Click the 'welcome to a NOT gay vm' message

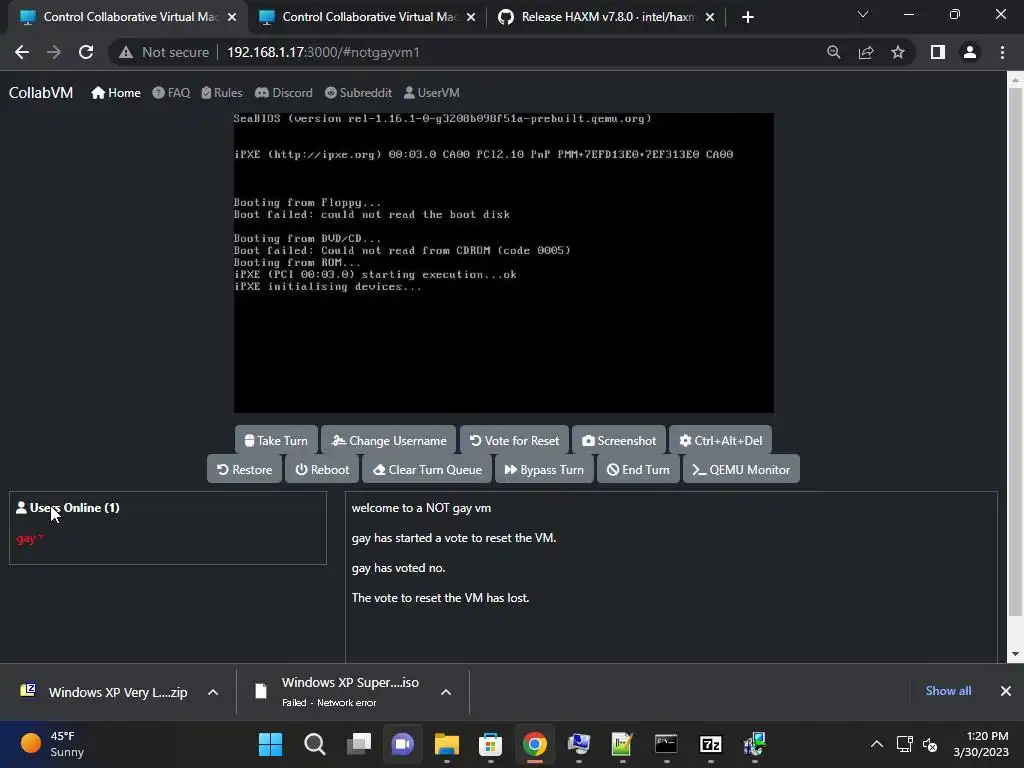click(x=421, y=508)
